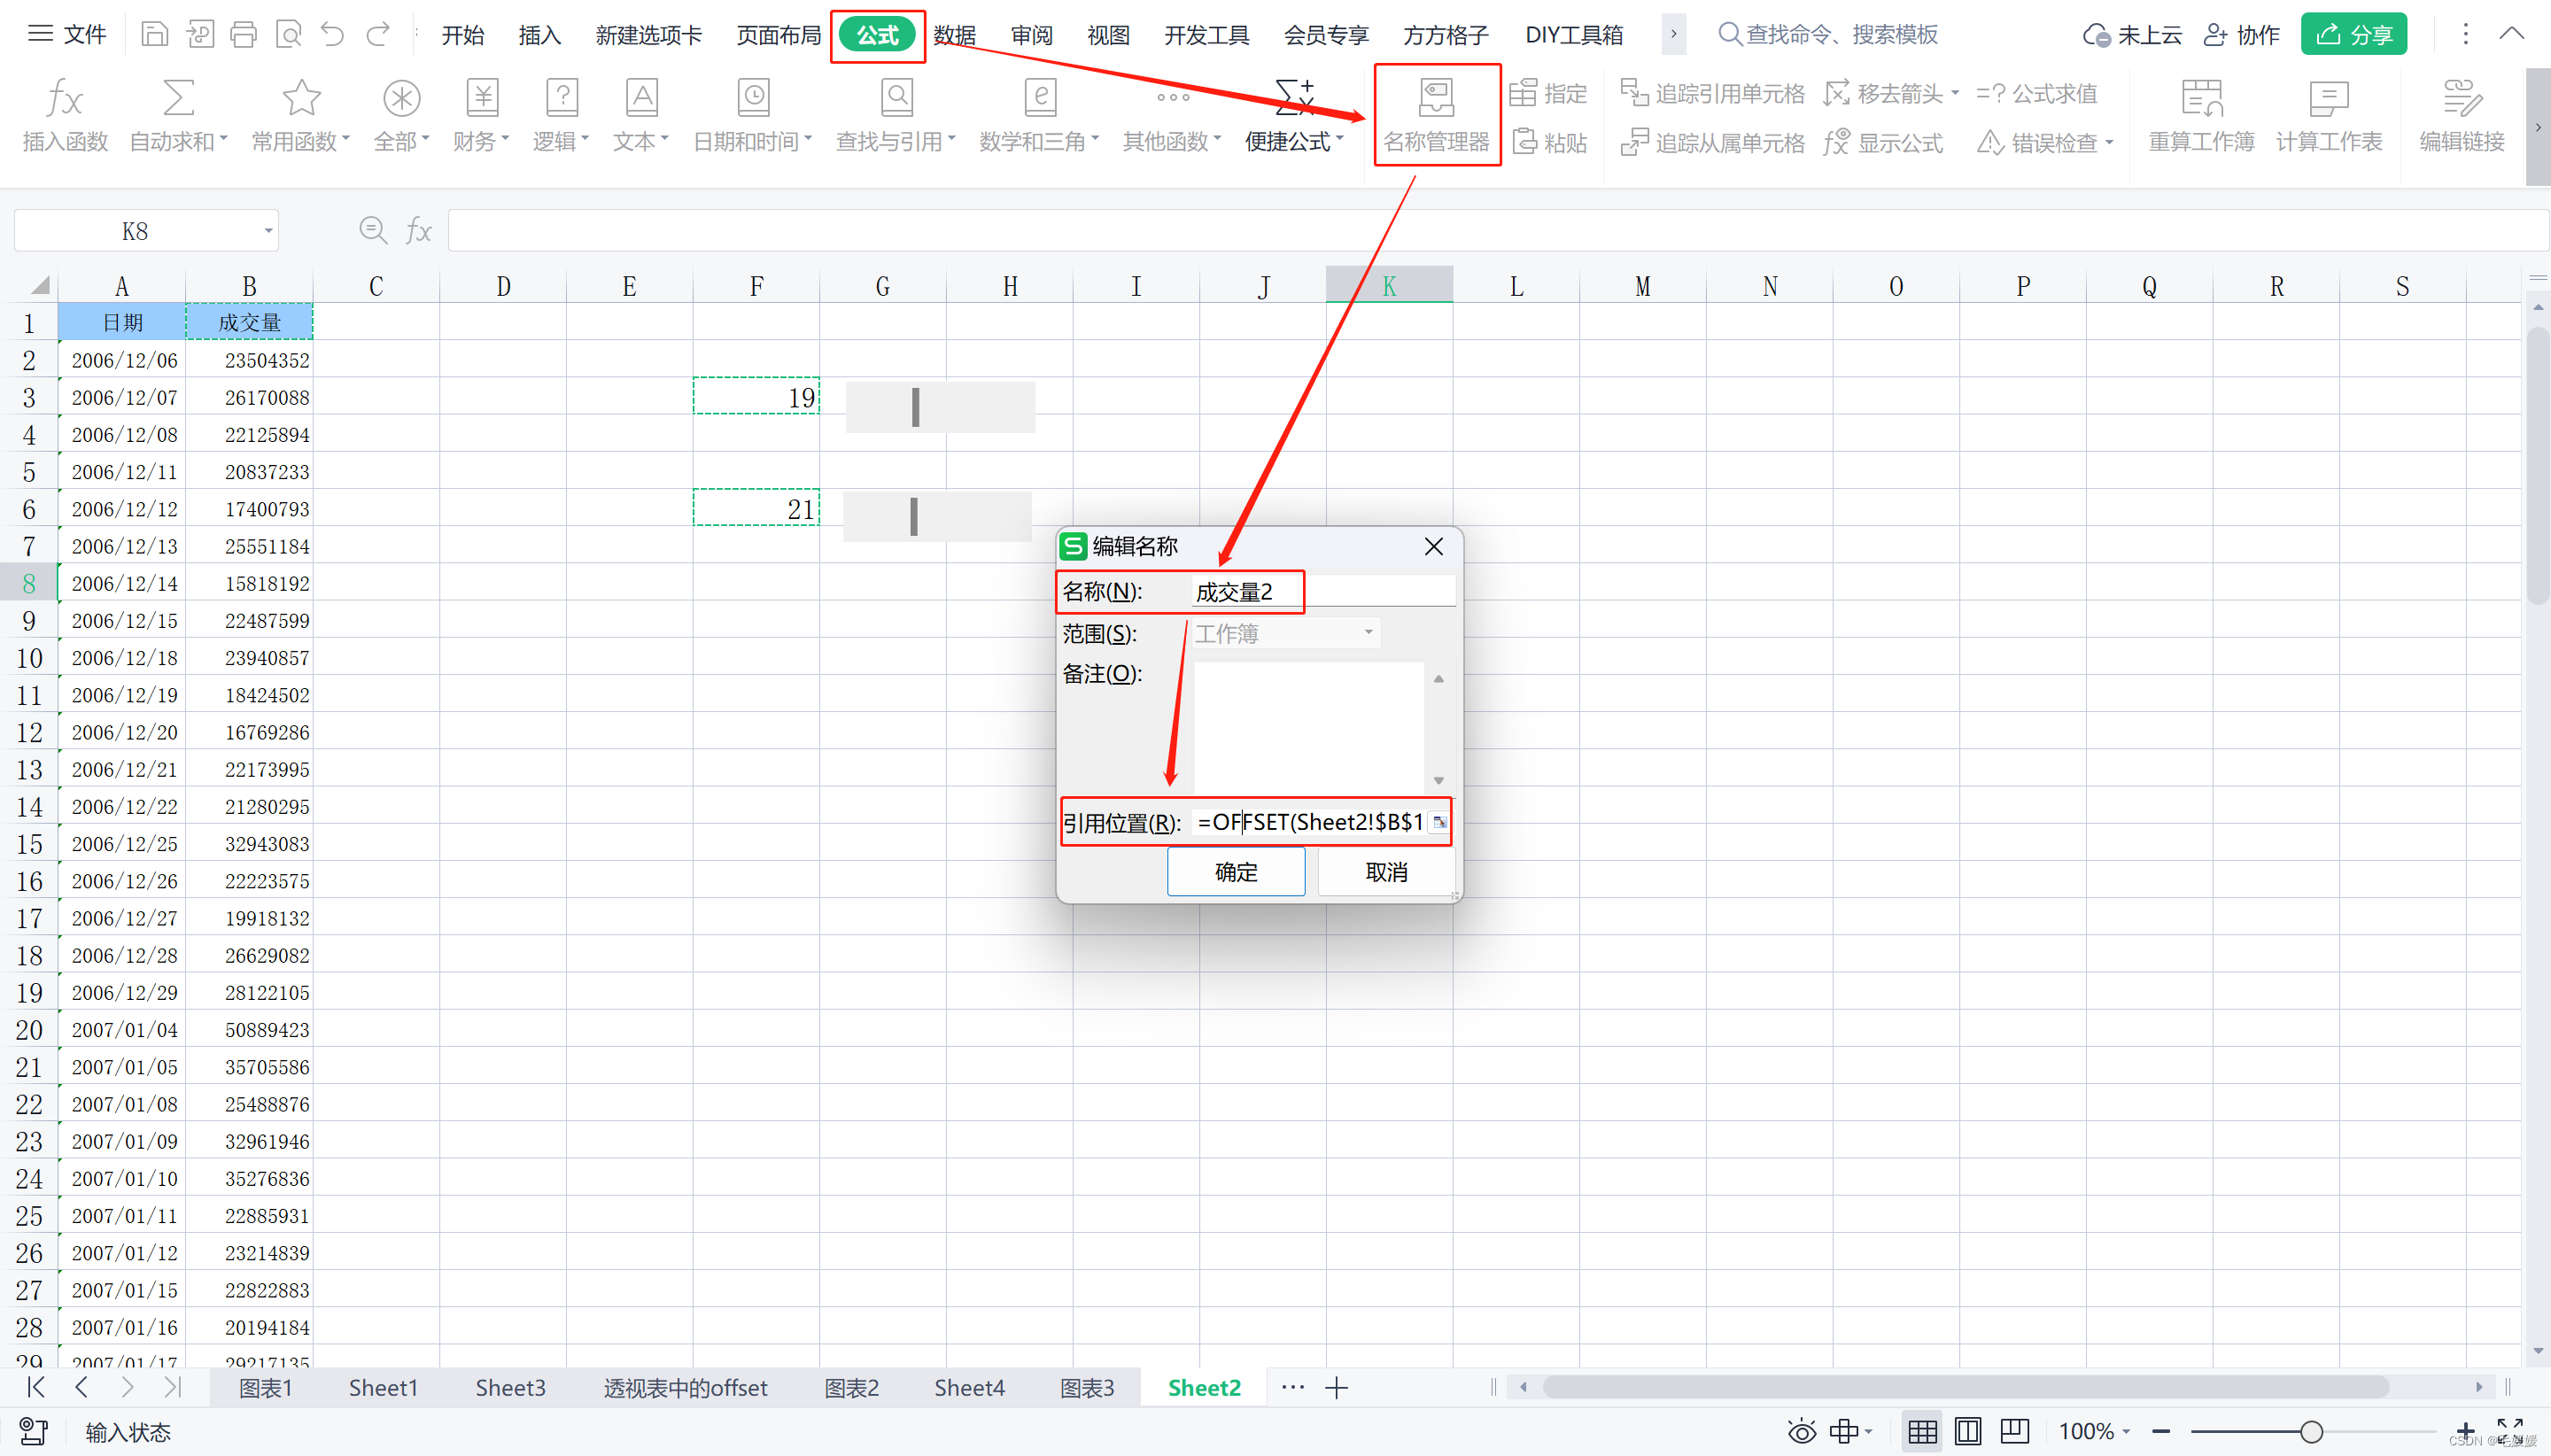Expand the Error Checking (错误检查) dropdown
Screen dimensions: 2551x1456
click(2109, 143)
